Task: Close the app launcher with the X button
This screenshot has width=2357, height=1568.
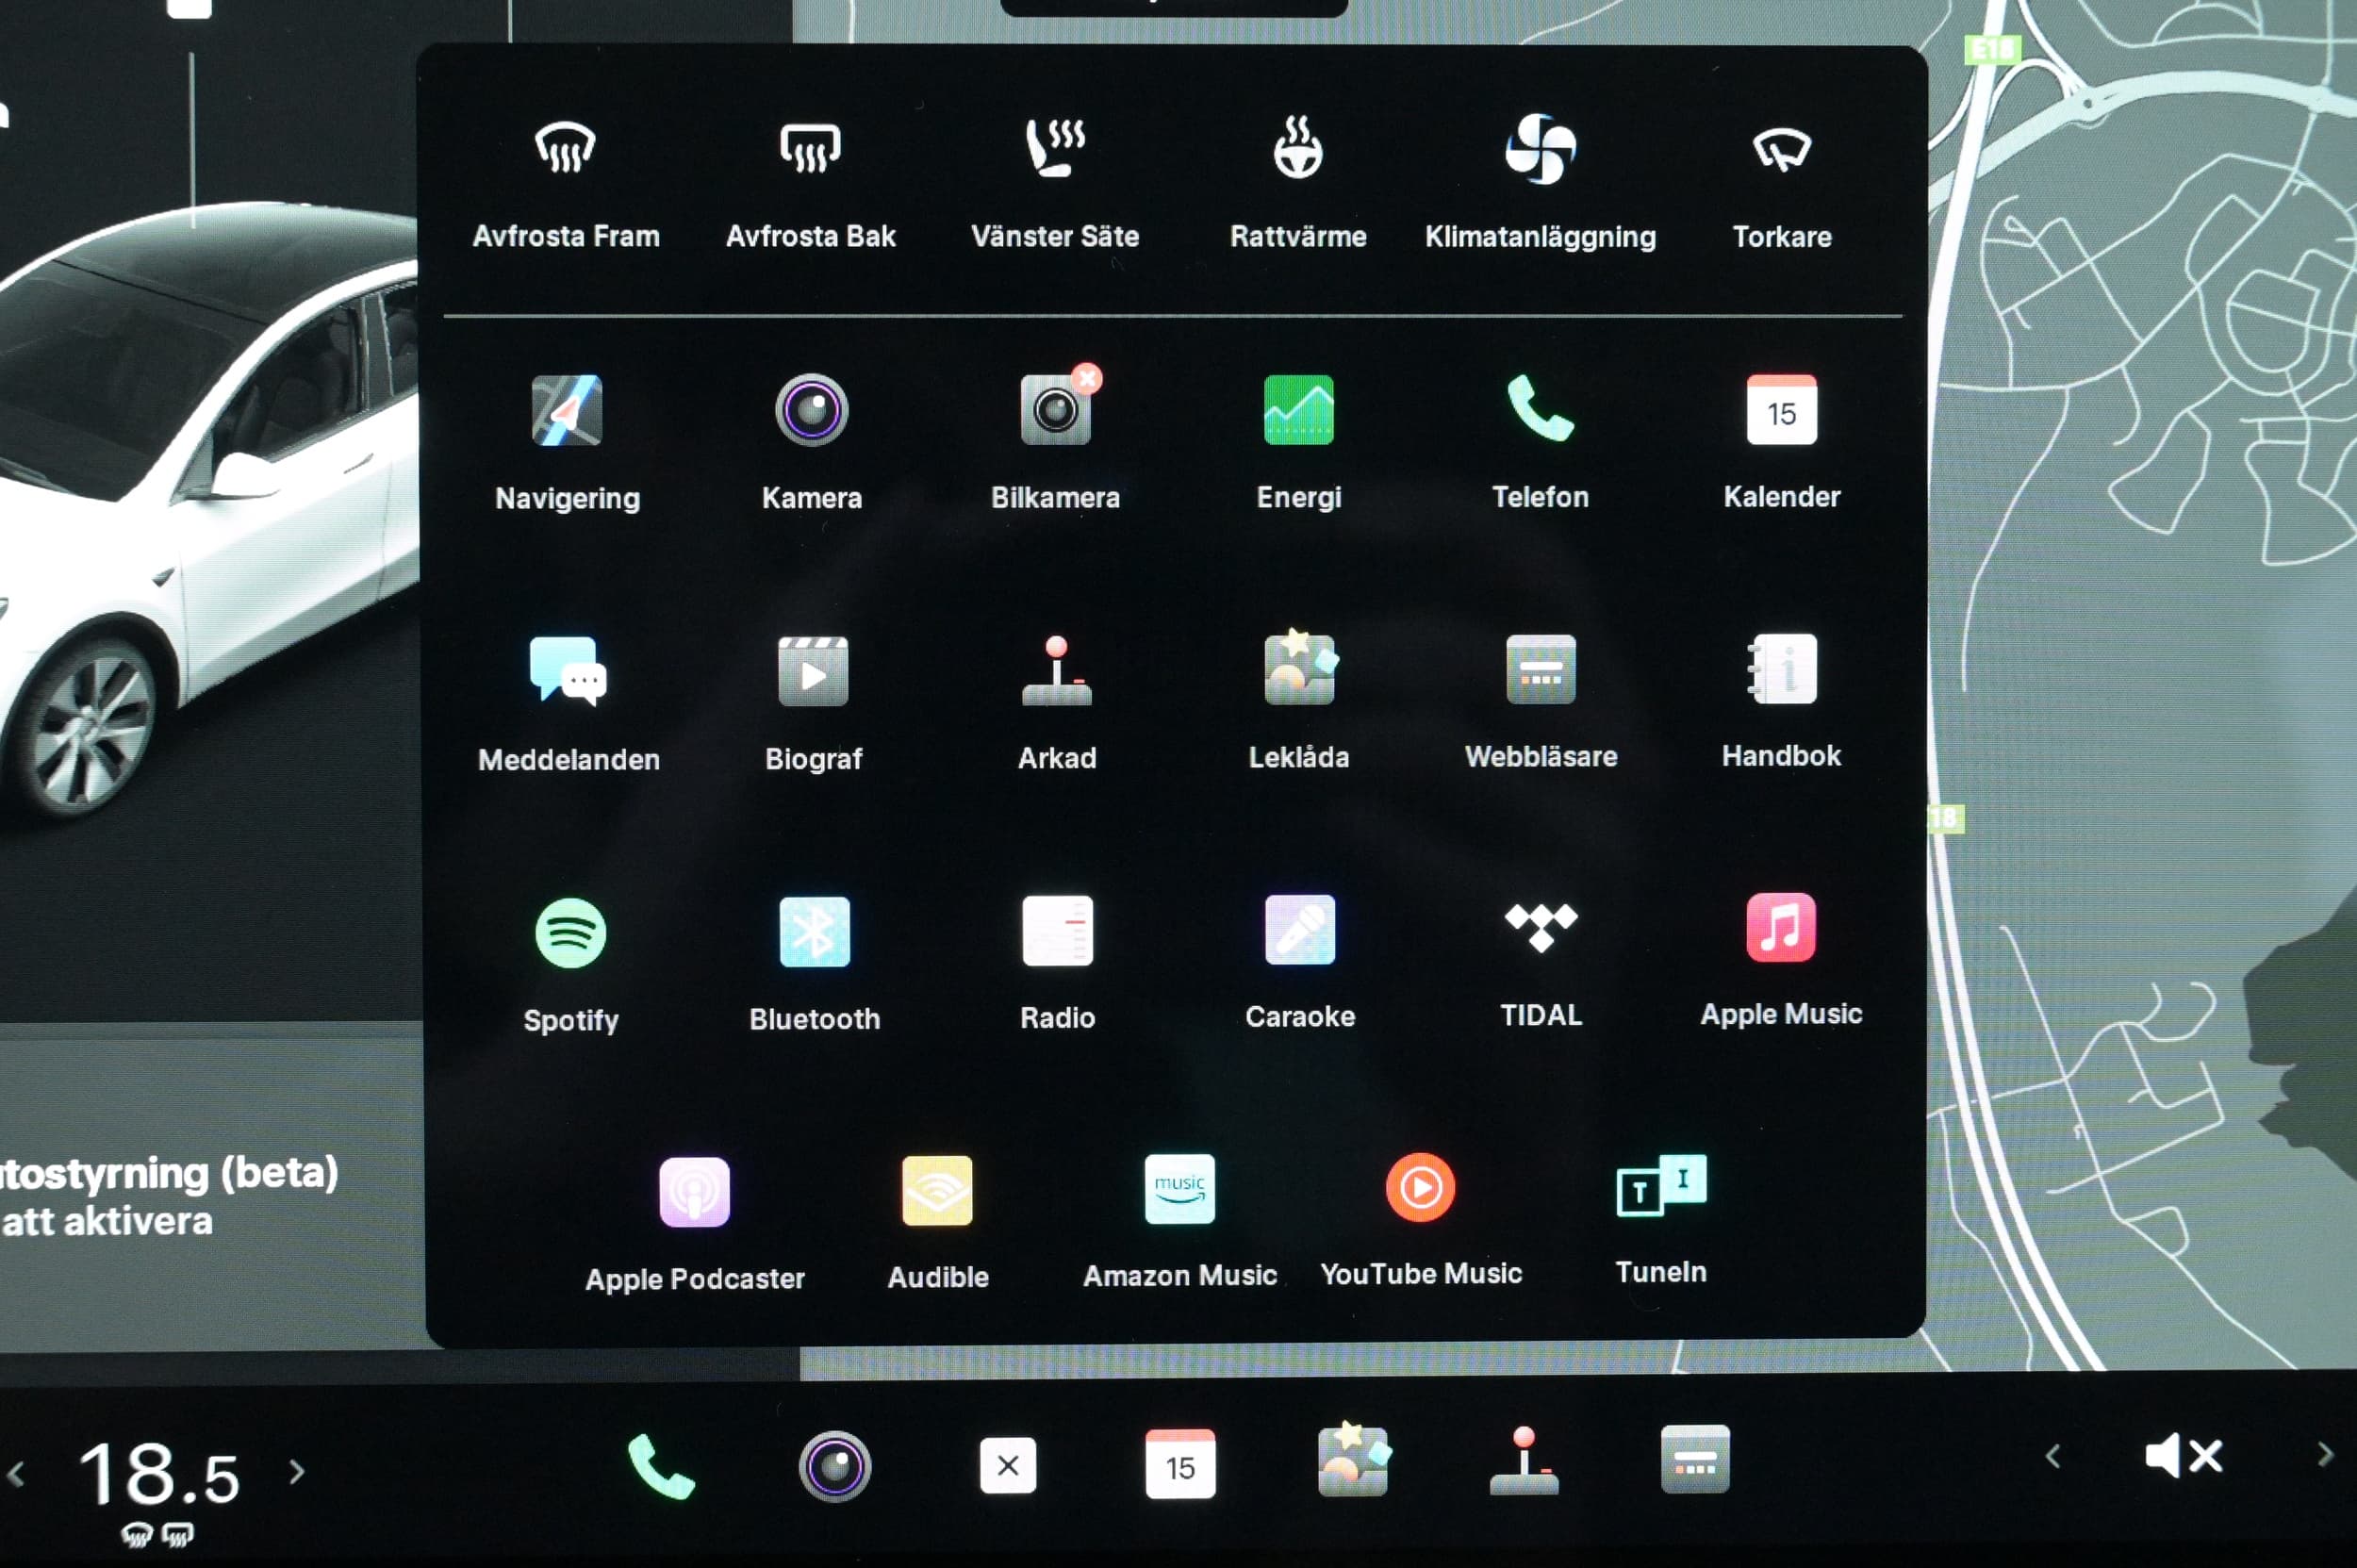Action: coord(1008,1465)
